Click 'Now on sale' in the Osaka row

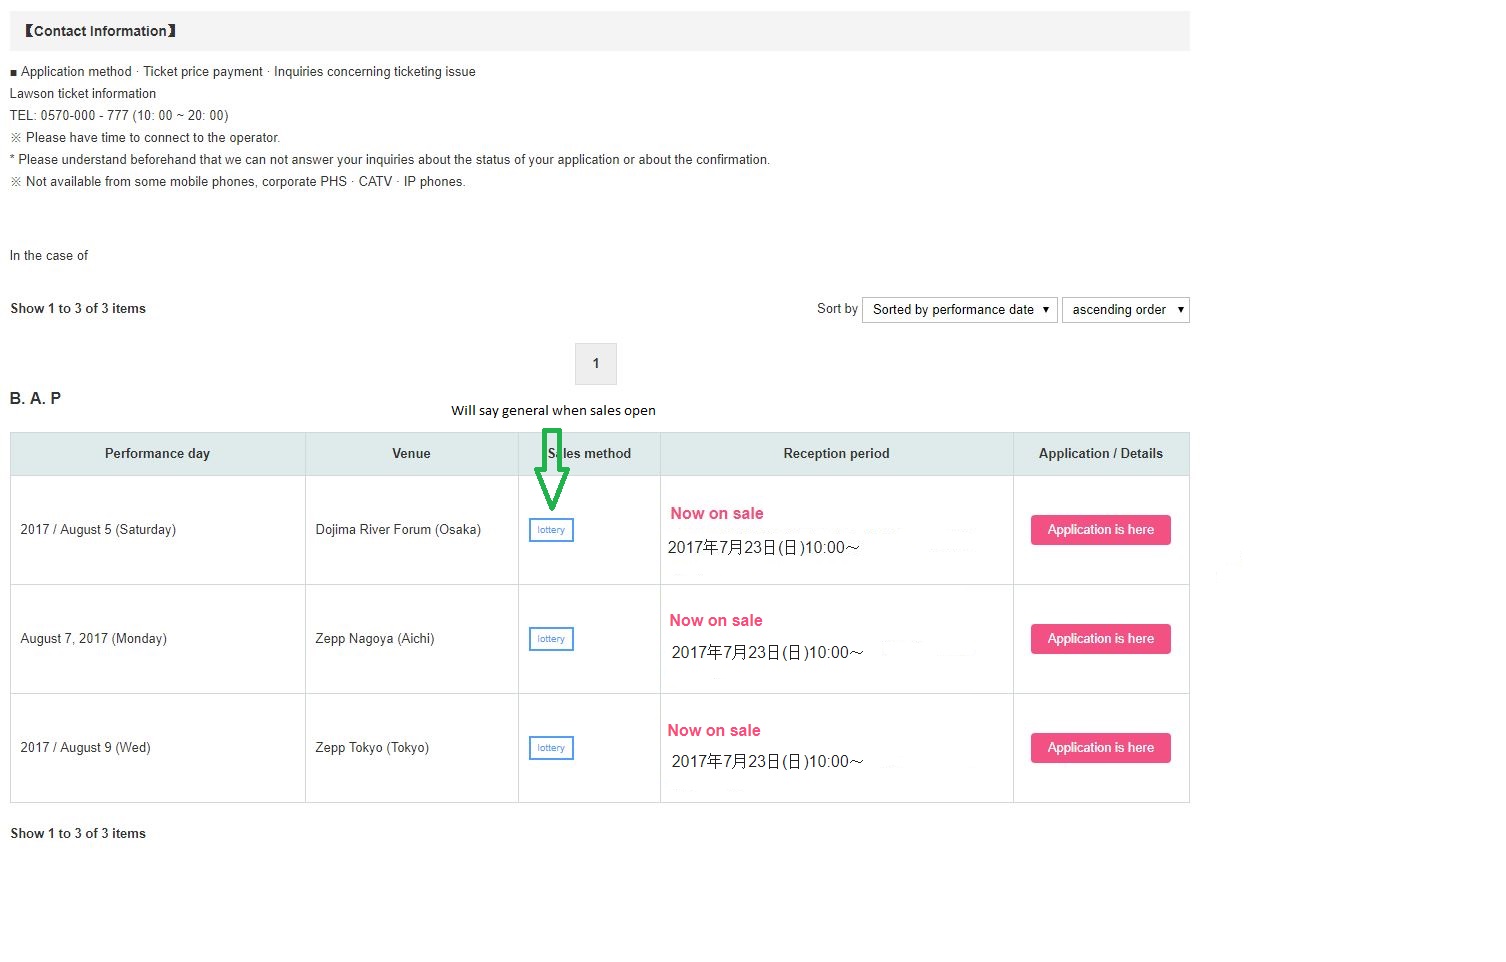[717, 514]
